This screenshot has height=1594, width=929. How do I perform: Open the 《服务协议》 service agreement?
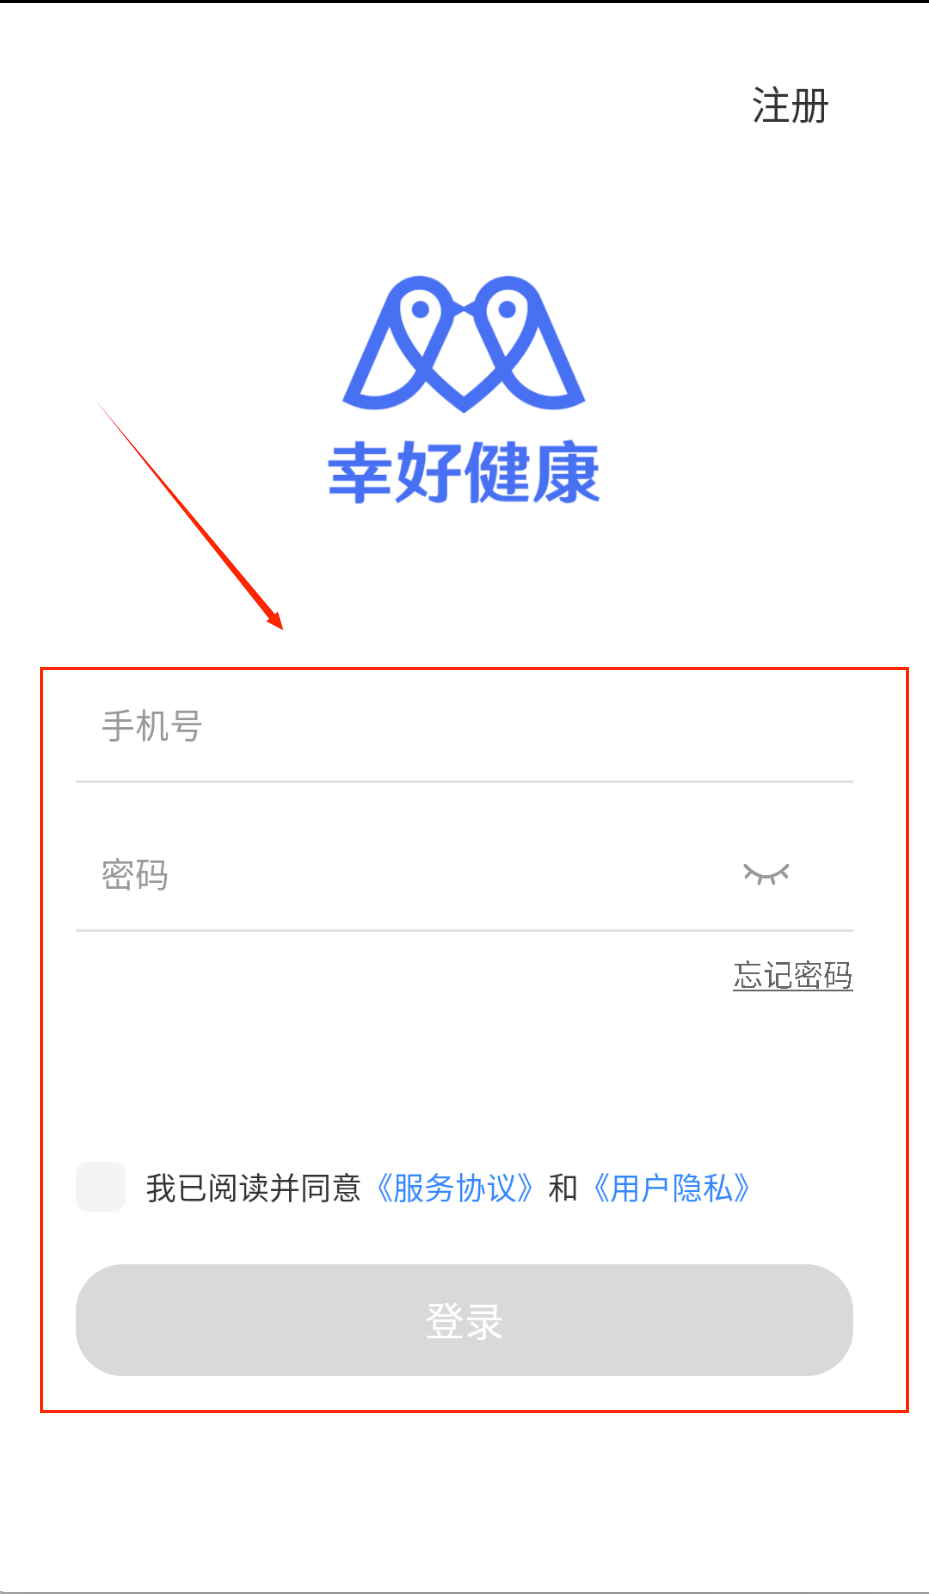(x=454, y=1188)
